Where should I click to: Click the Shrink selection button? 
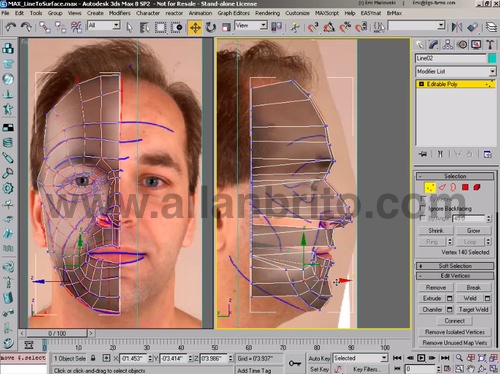click(436, 231)
